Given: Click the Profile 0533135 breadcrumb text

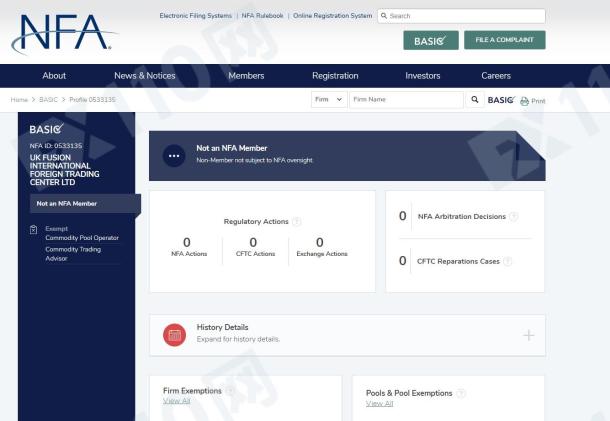Looking at the screenshot, I should click(x=93, y=100).
